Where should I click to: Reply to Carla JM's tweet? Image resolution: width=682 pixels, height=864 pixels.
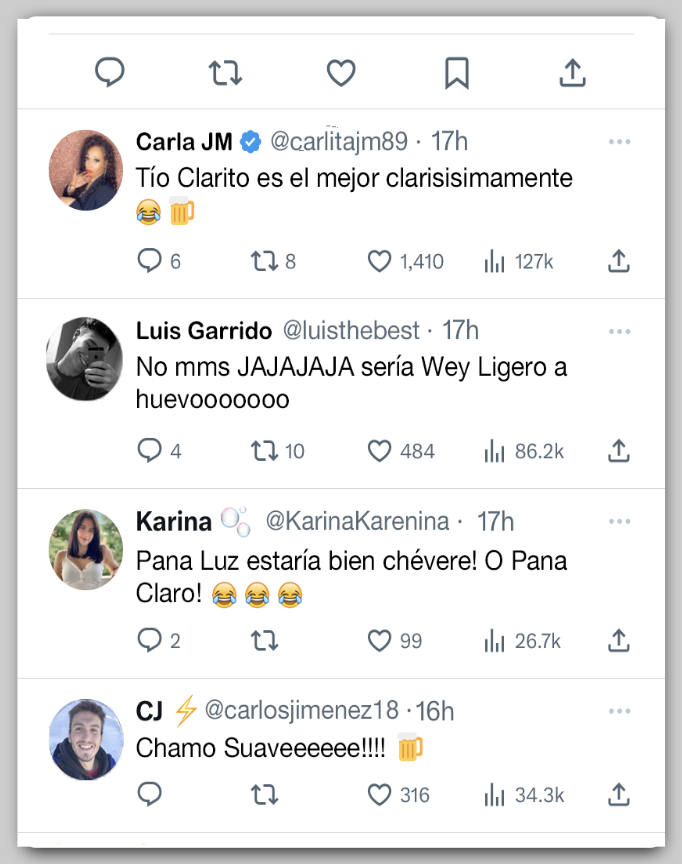149,261
